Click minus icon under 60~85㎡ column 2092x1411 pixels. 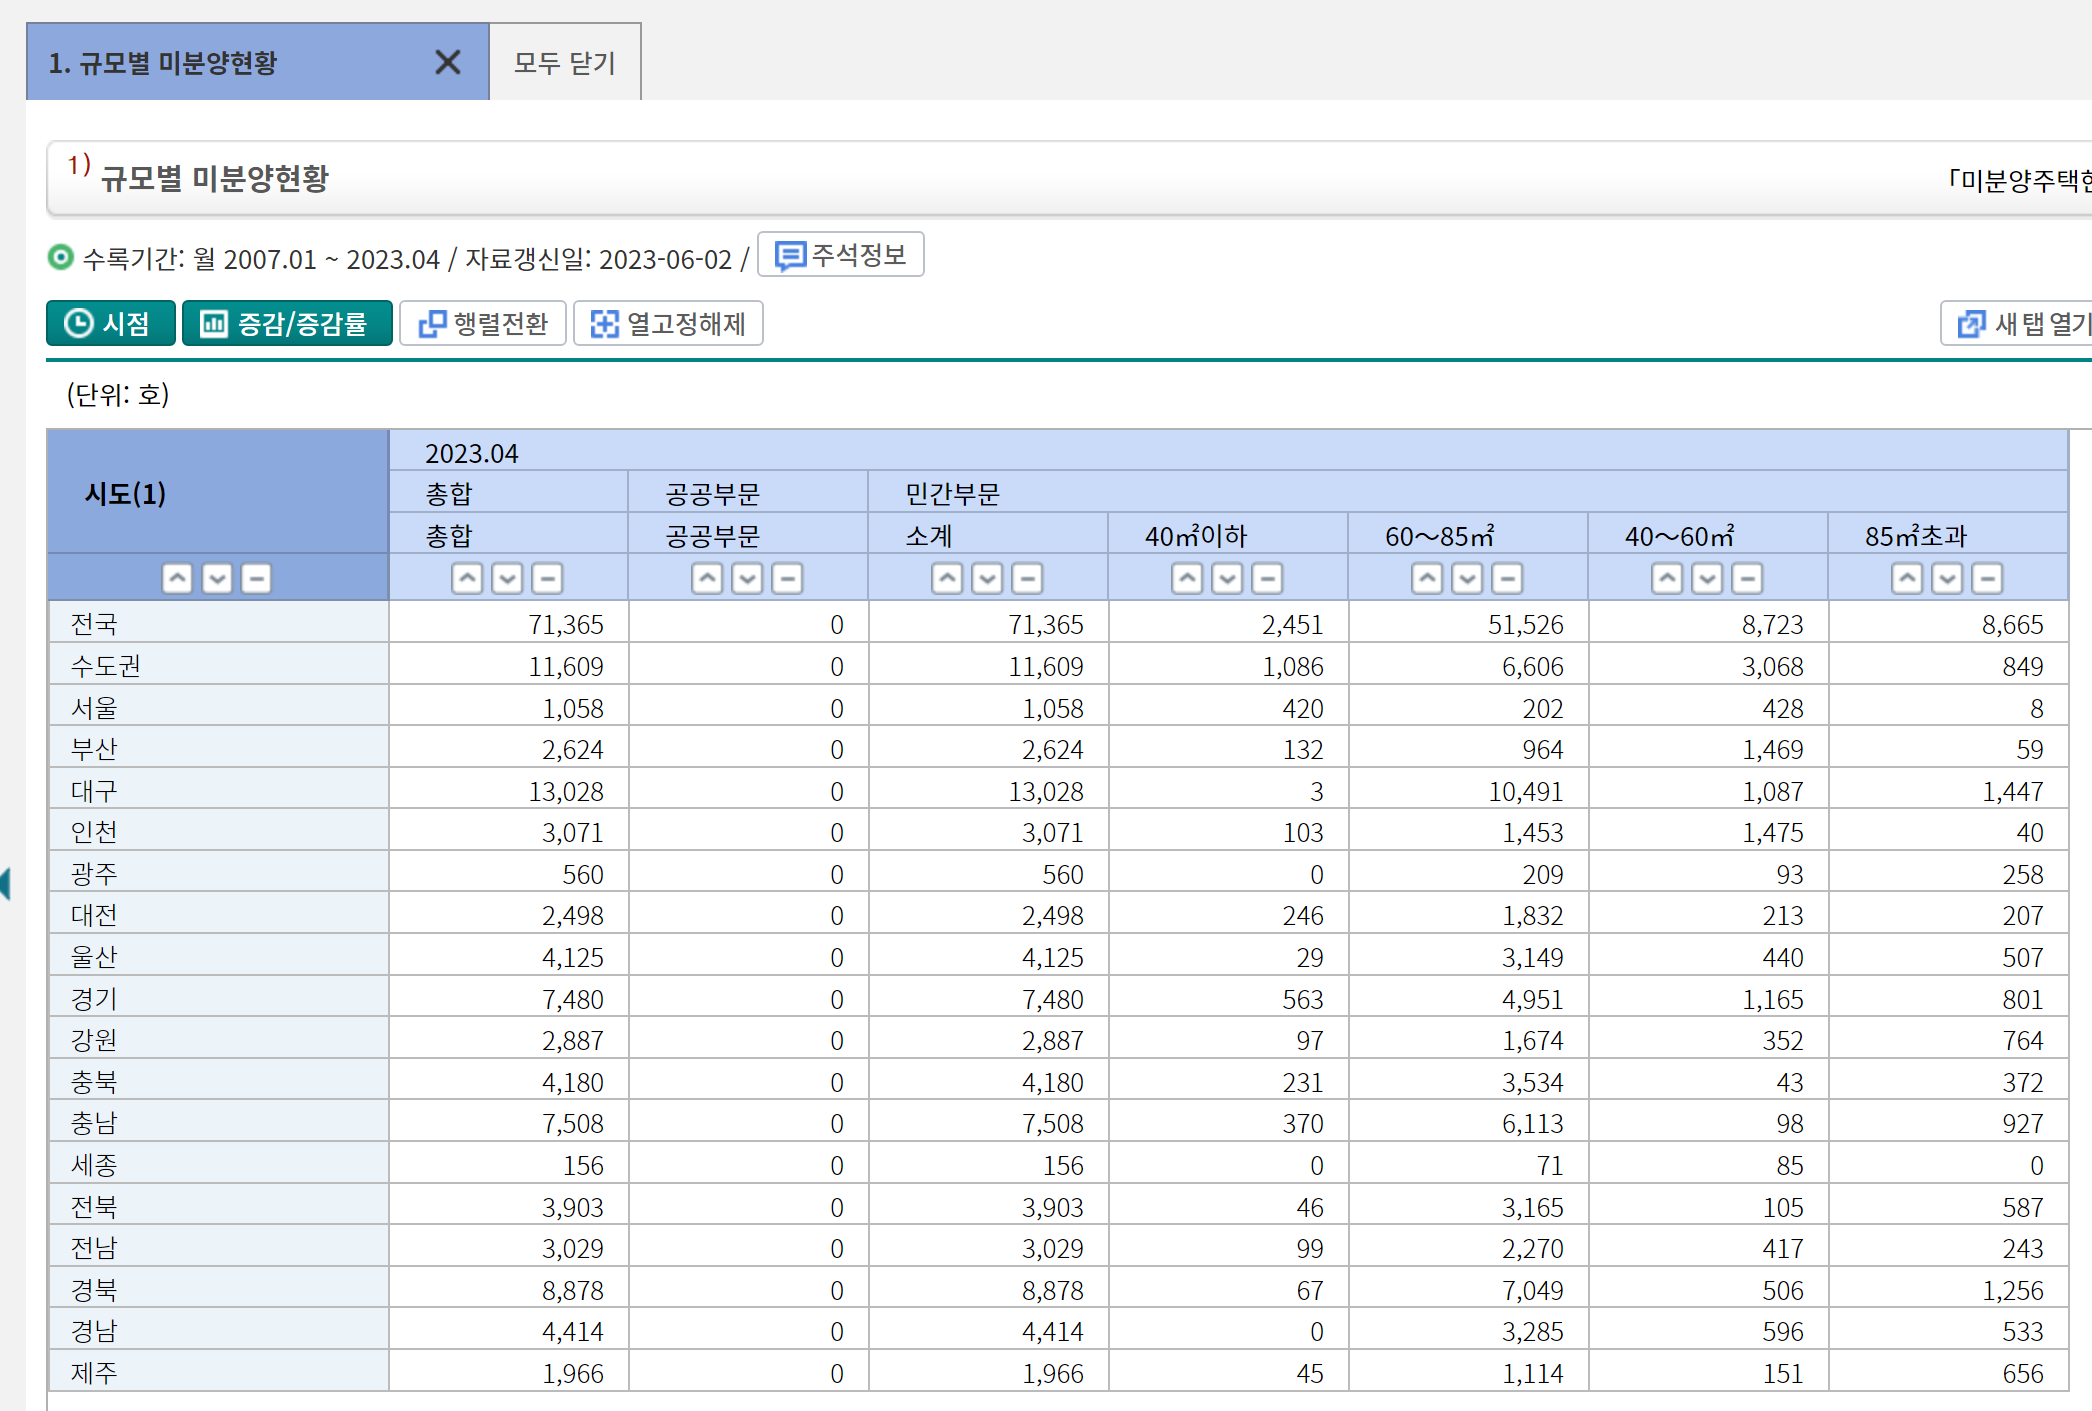(x=1507, y=578)
